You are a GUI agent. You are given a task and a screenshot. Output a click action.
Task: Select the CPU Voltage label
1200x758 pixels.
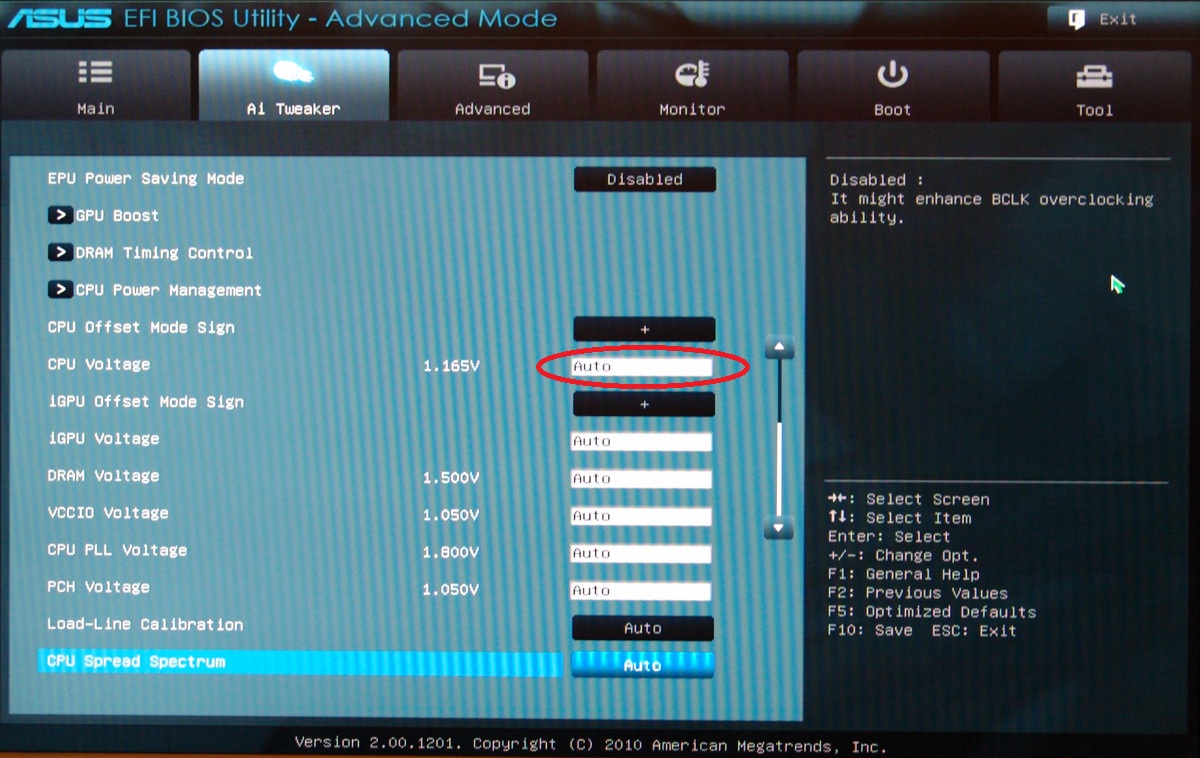[99, 364]
